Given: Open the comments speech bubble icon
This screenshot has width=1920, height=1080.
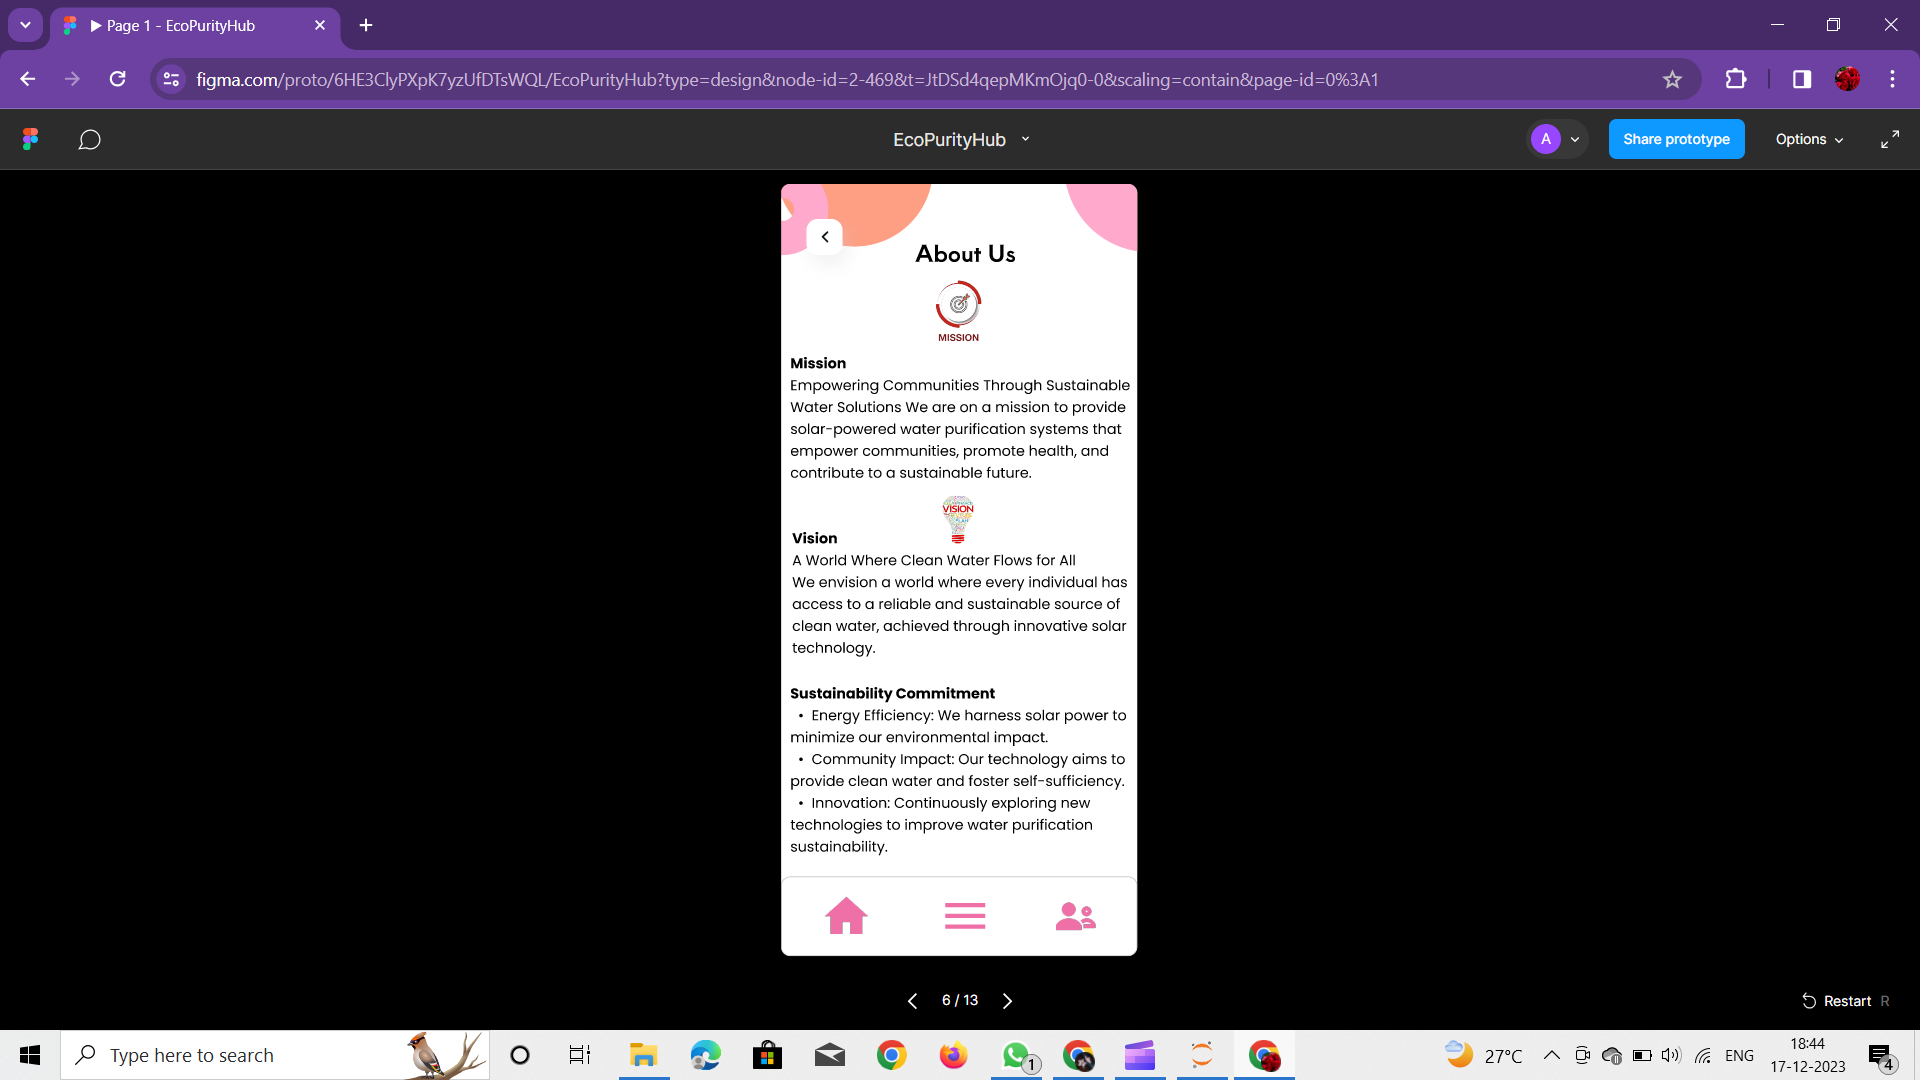Looking at the screenshot, I should pos(89,139).
